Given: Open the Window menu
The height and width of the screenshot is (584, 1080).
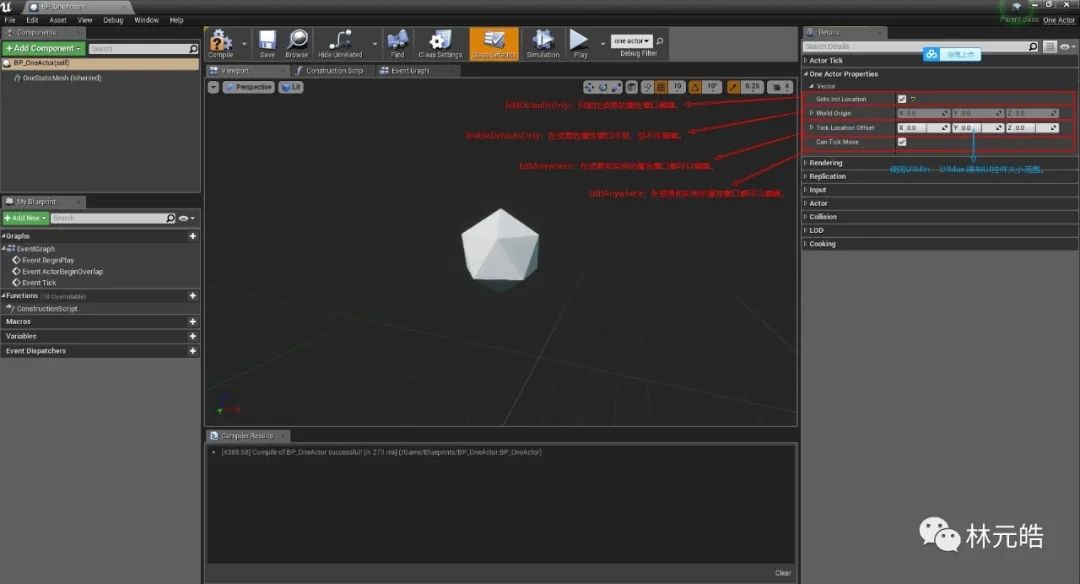Looking at the screenshot, I should 146,20.
